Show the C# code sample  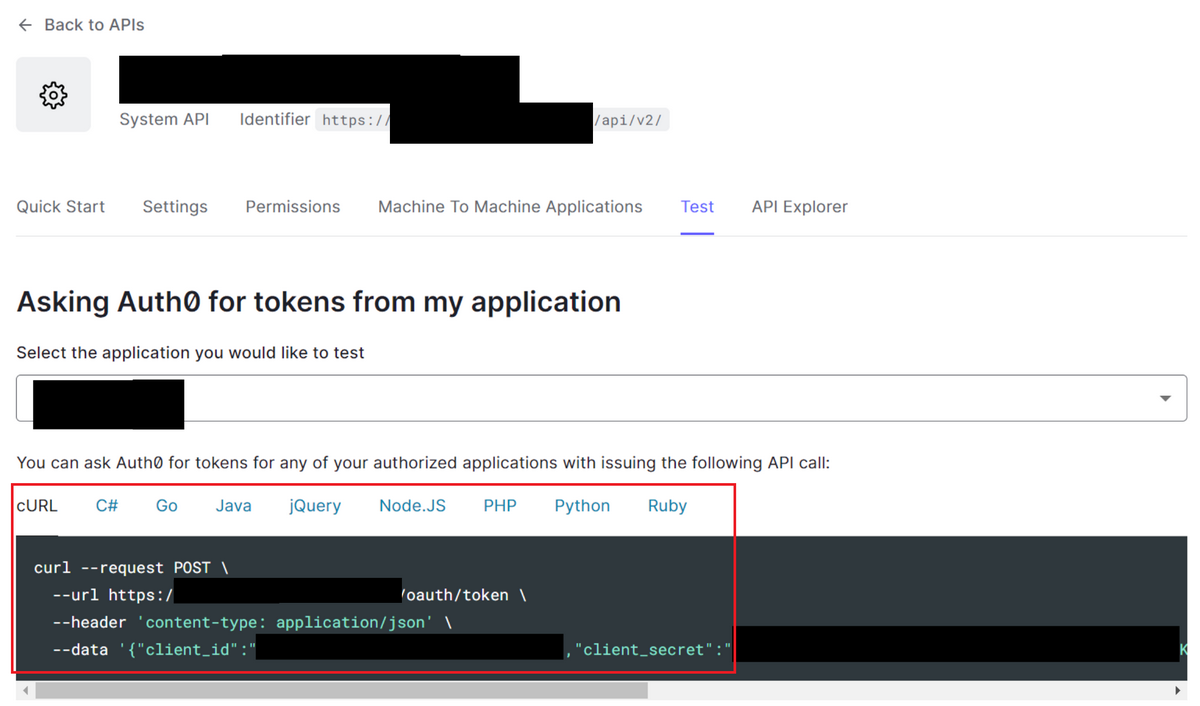point(107,506)
